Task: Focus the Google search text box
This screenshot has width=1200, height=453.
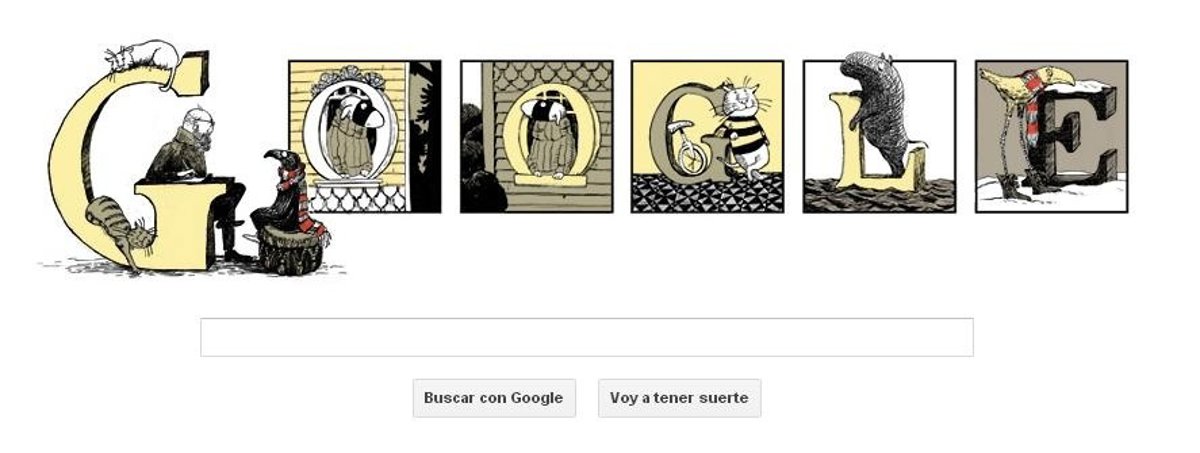Action: (x=587, y=337)
